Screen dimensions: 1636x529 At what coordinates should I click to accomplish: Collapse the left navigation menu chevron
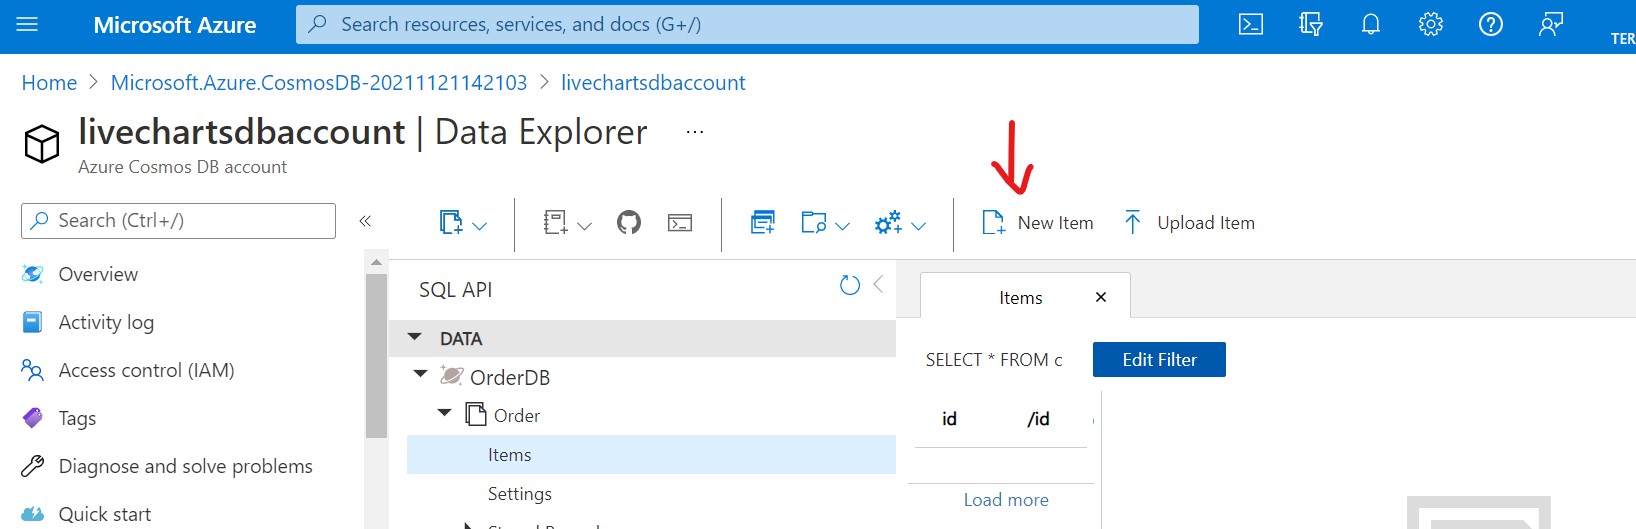pyautogui.click(x=365, y=221)
